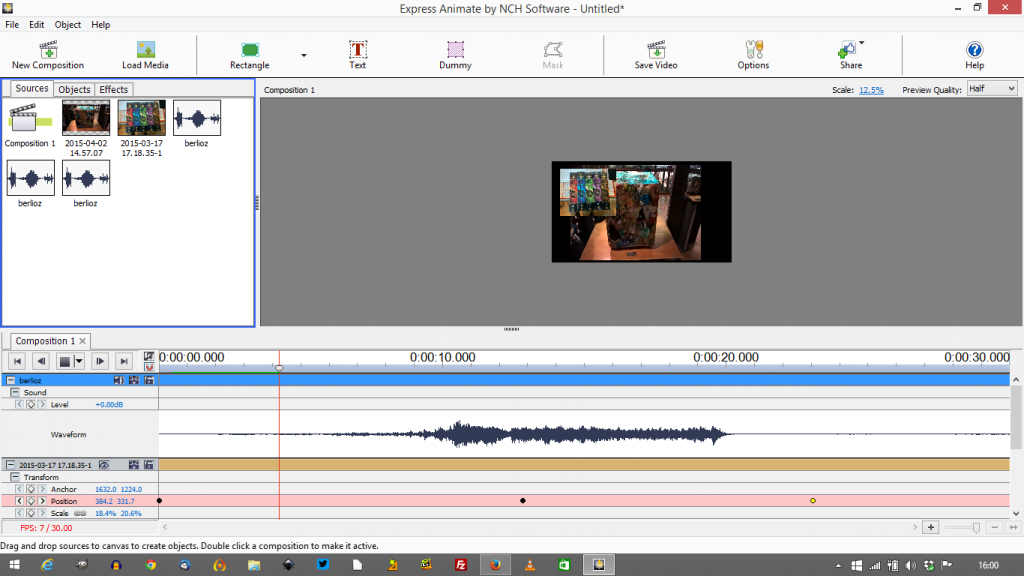Select the berlioz thumbnail in Sources
Screen dimensions: 1024x576
click(196, 119)
